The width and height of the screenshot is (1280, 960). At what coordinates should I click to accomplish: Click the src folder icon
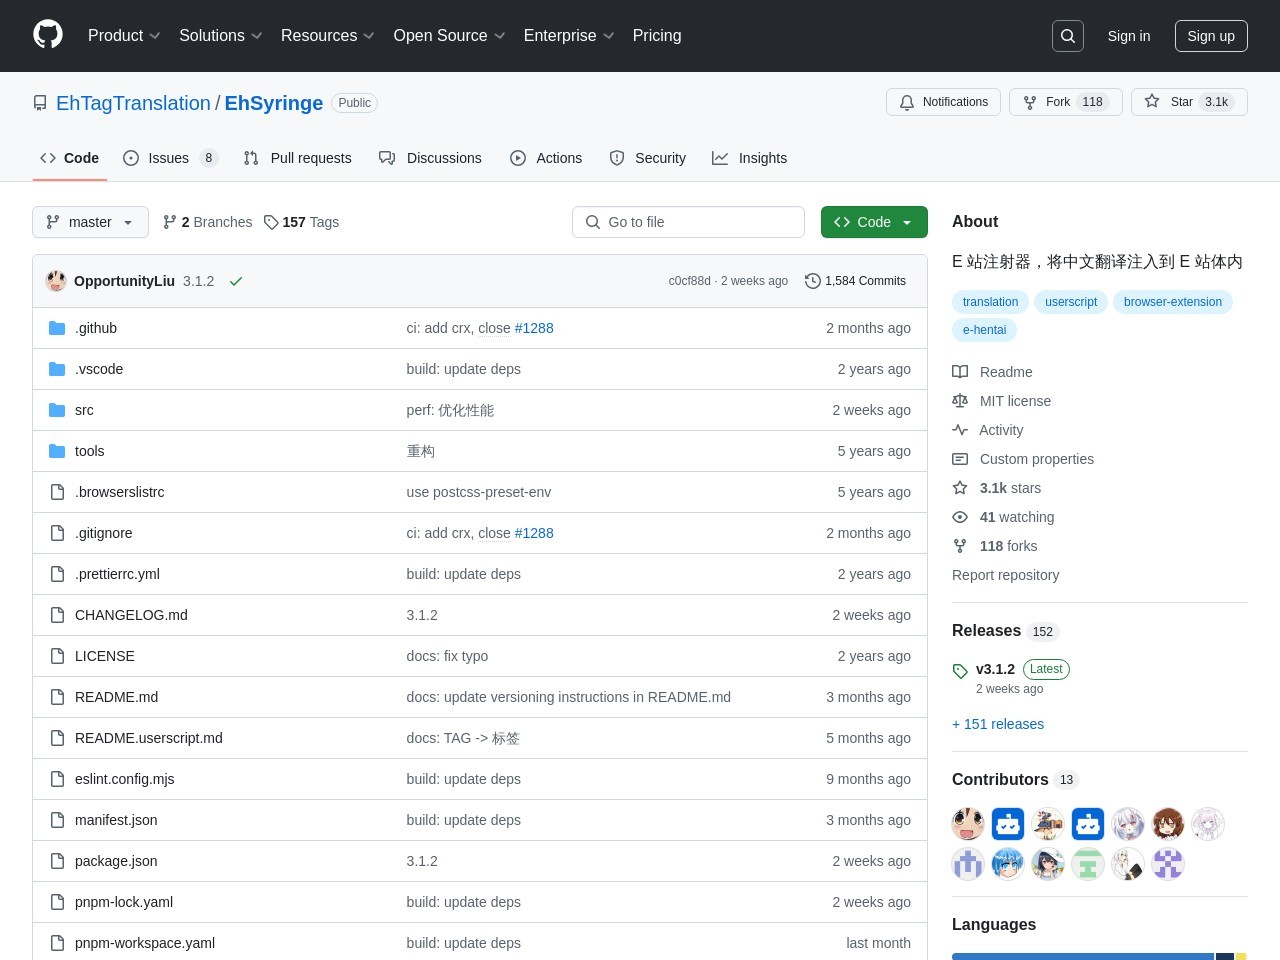tap(57, 410)
